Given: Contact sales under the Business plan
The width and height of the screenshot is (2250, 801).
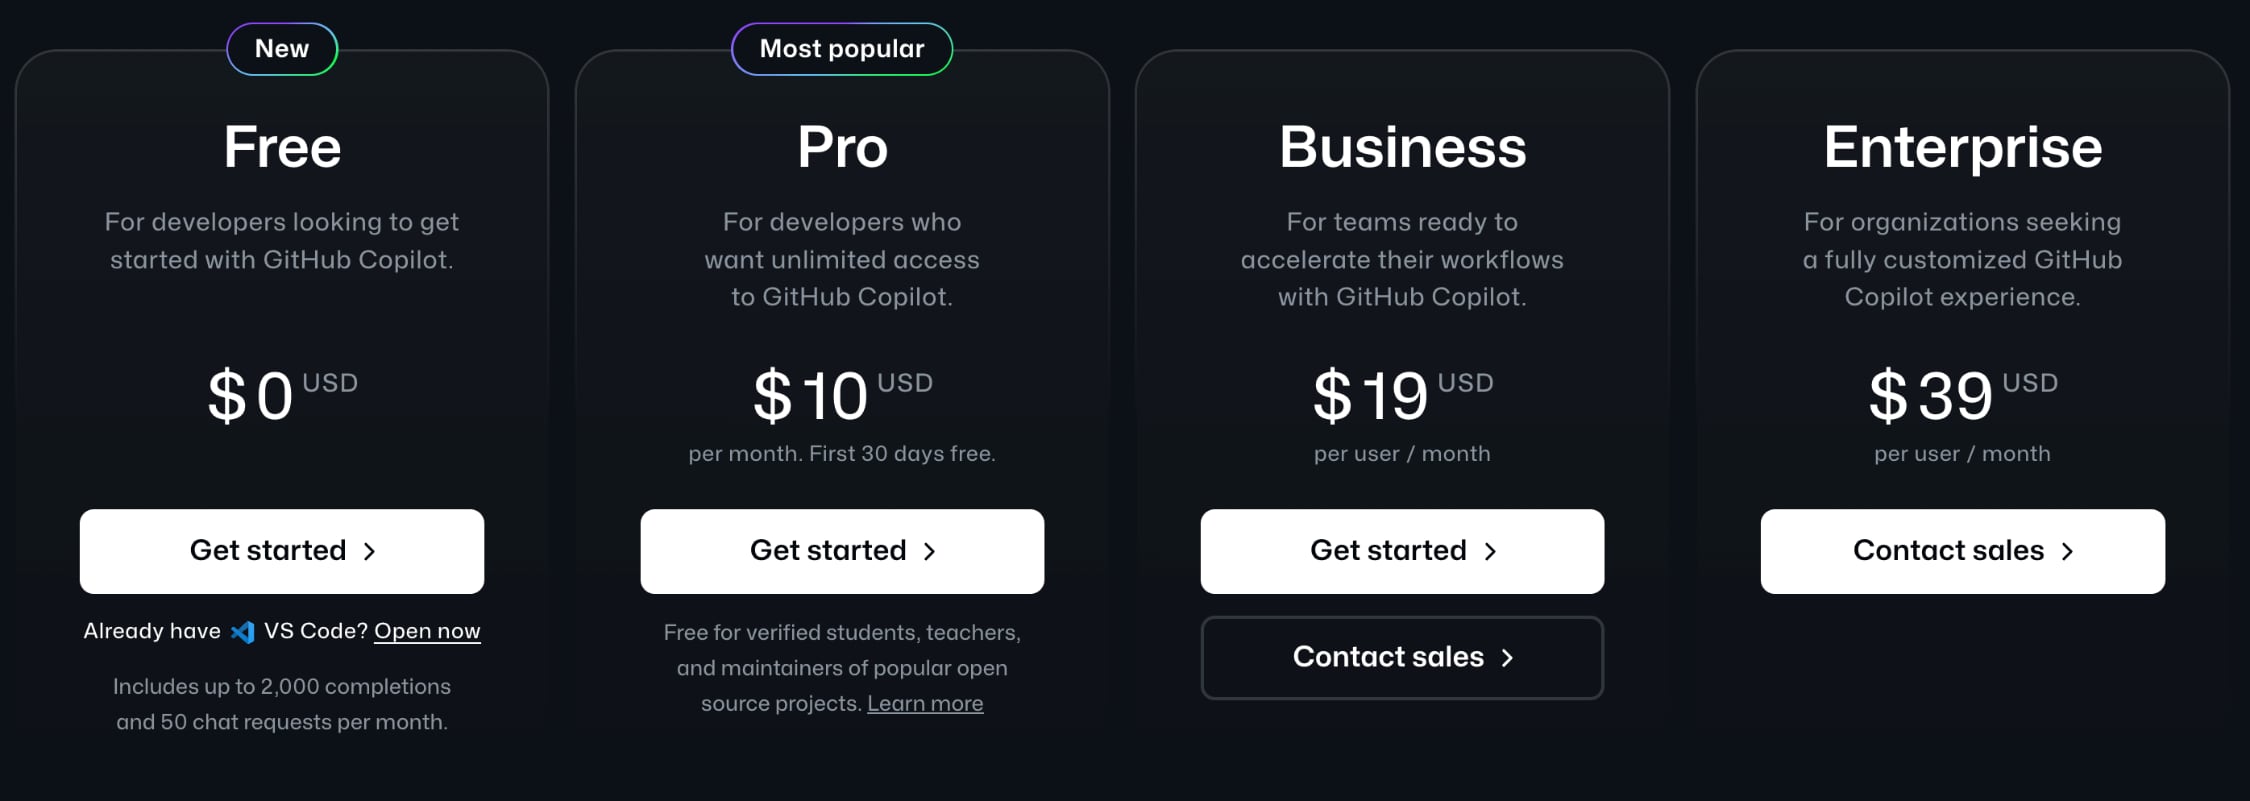Looking at the screenshot, I should (1402, 657).
